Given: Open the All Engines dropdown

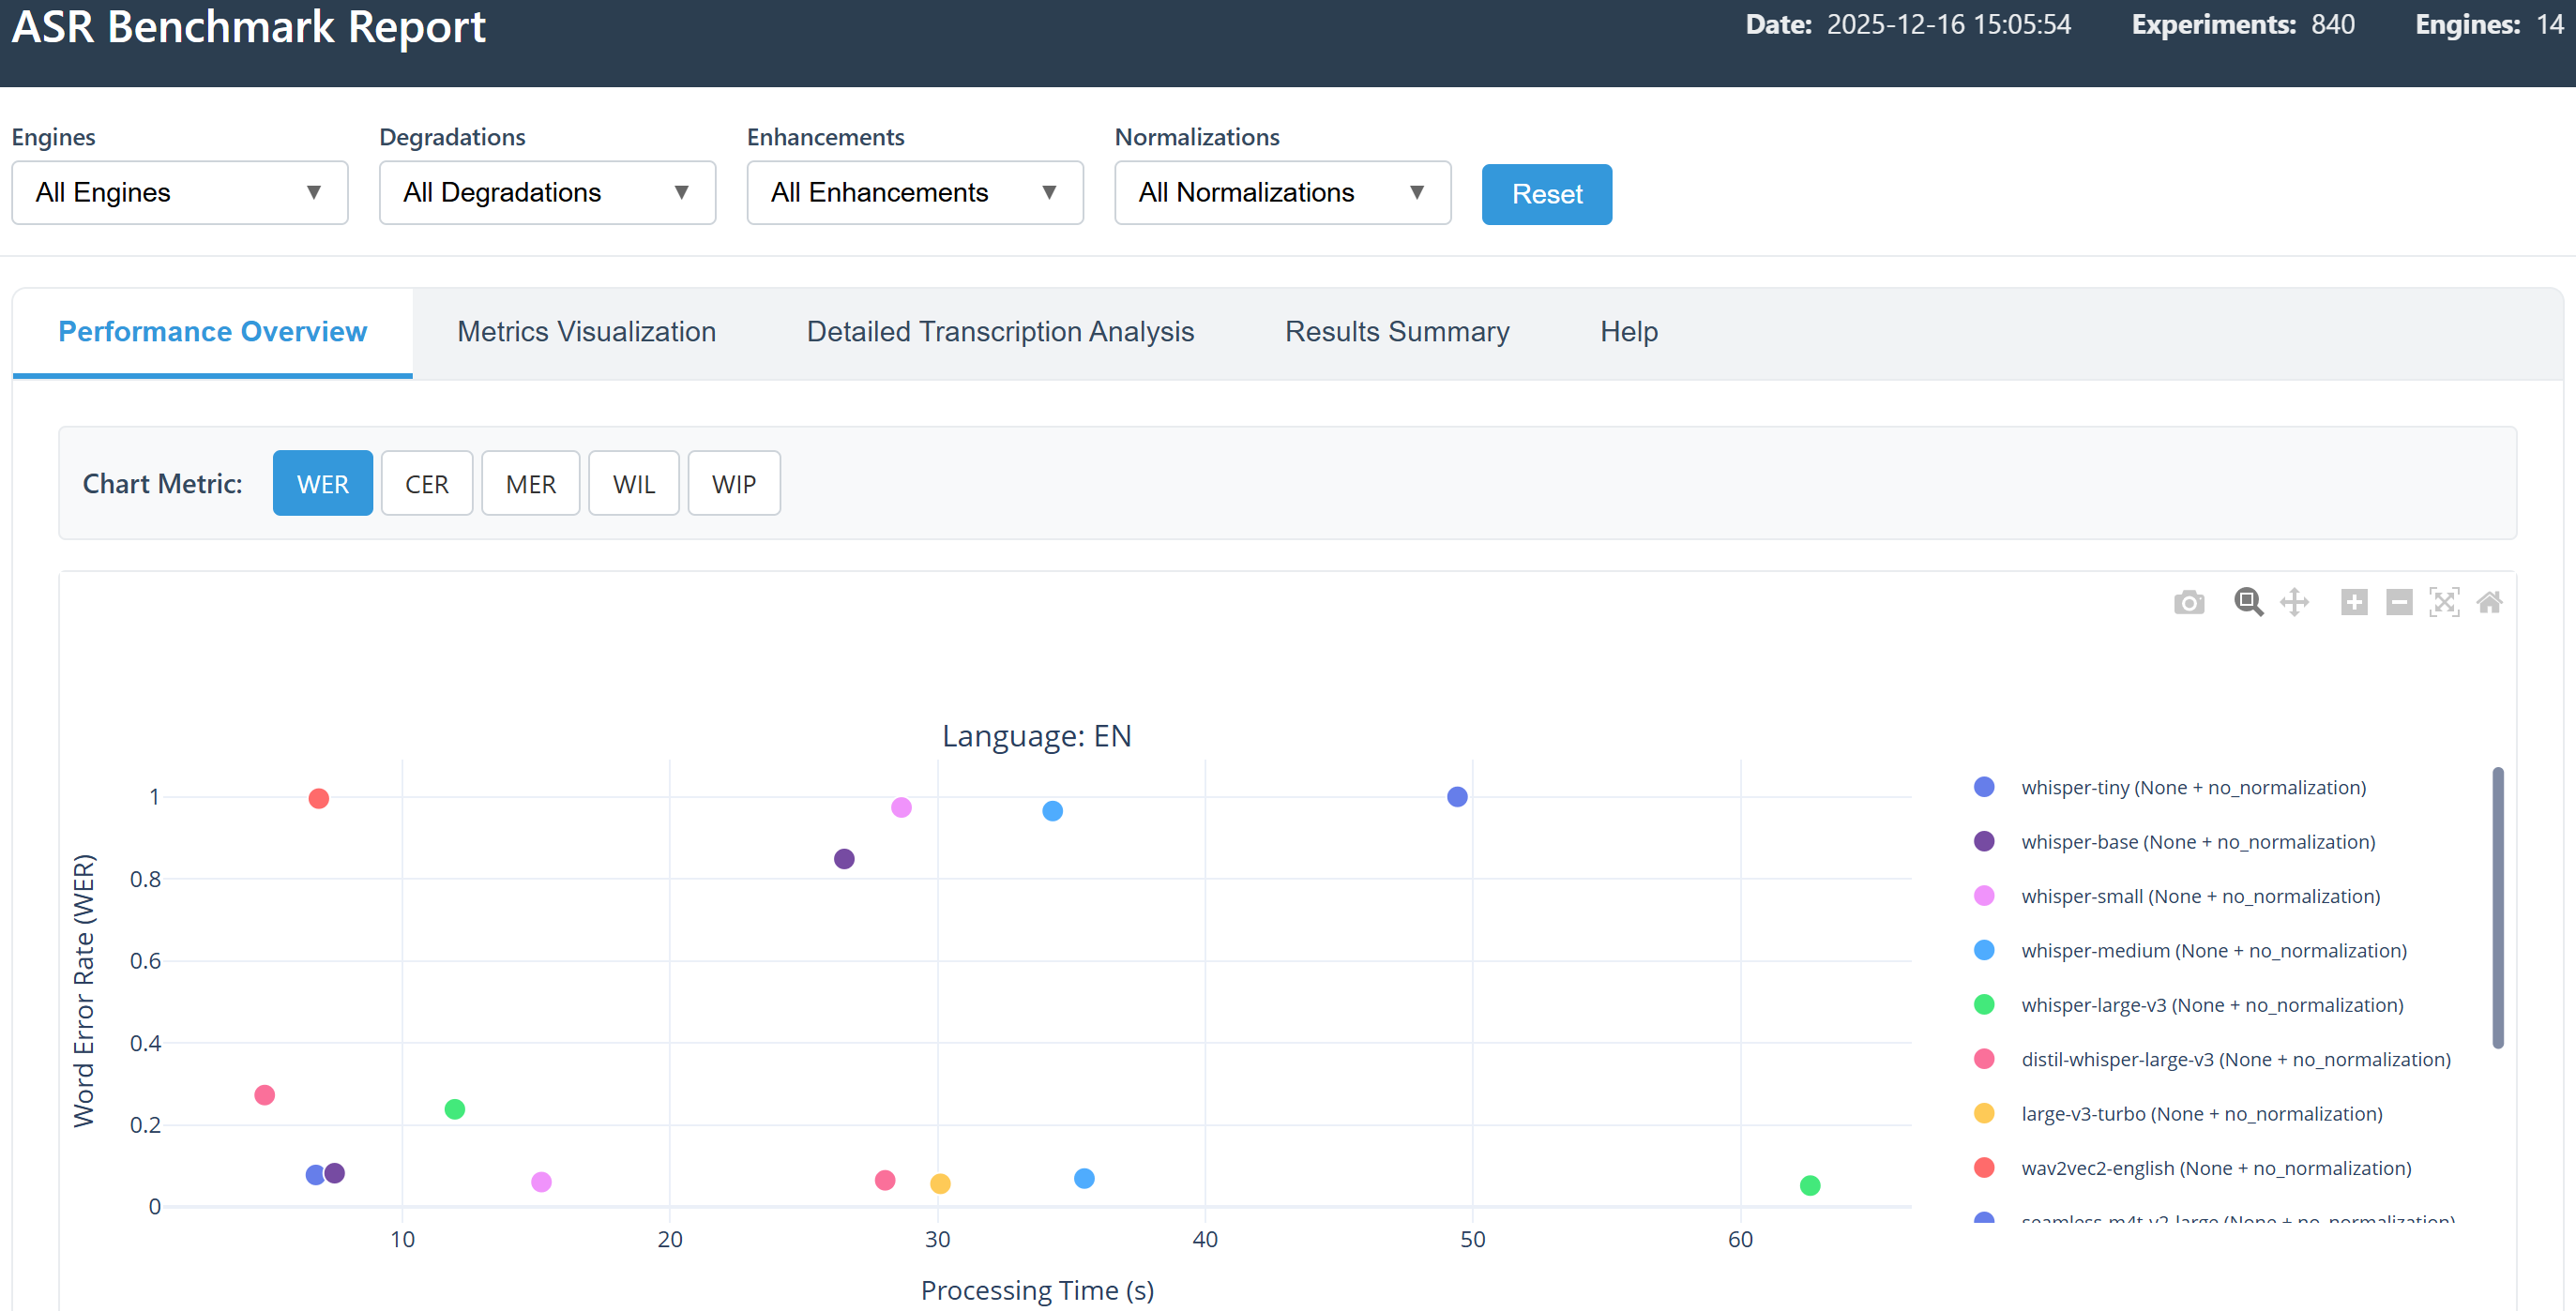Looking at the screenshot, I should (x=179, y=193).
